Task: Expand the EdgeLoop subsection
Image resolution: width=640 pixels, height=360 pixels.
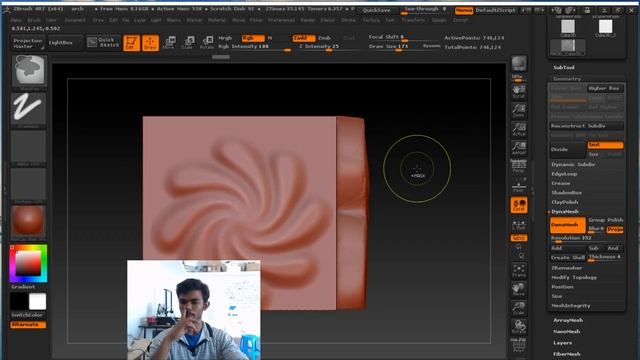Action: (x=564, y=174)
